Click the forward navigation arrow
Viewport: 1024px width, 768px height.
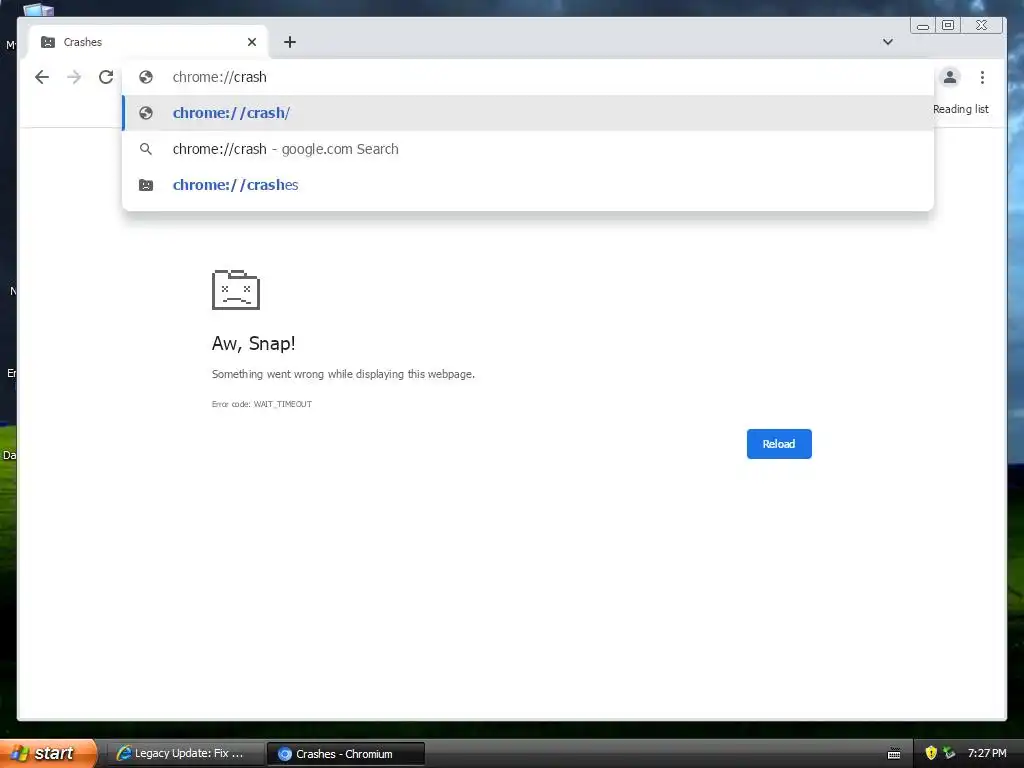(x=74, y=77)
